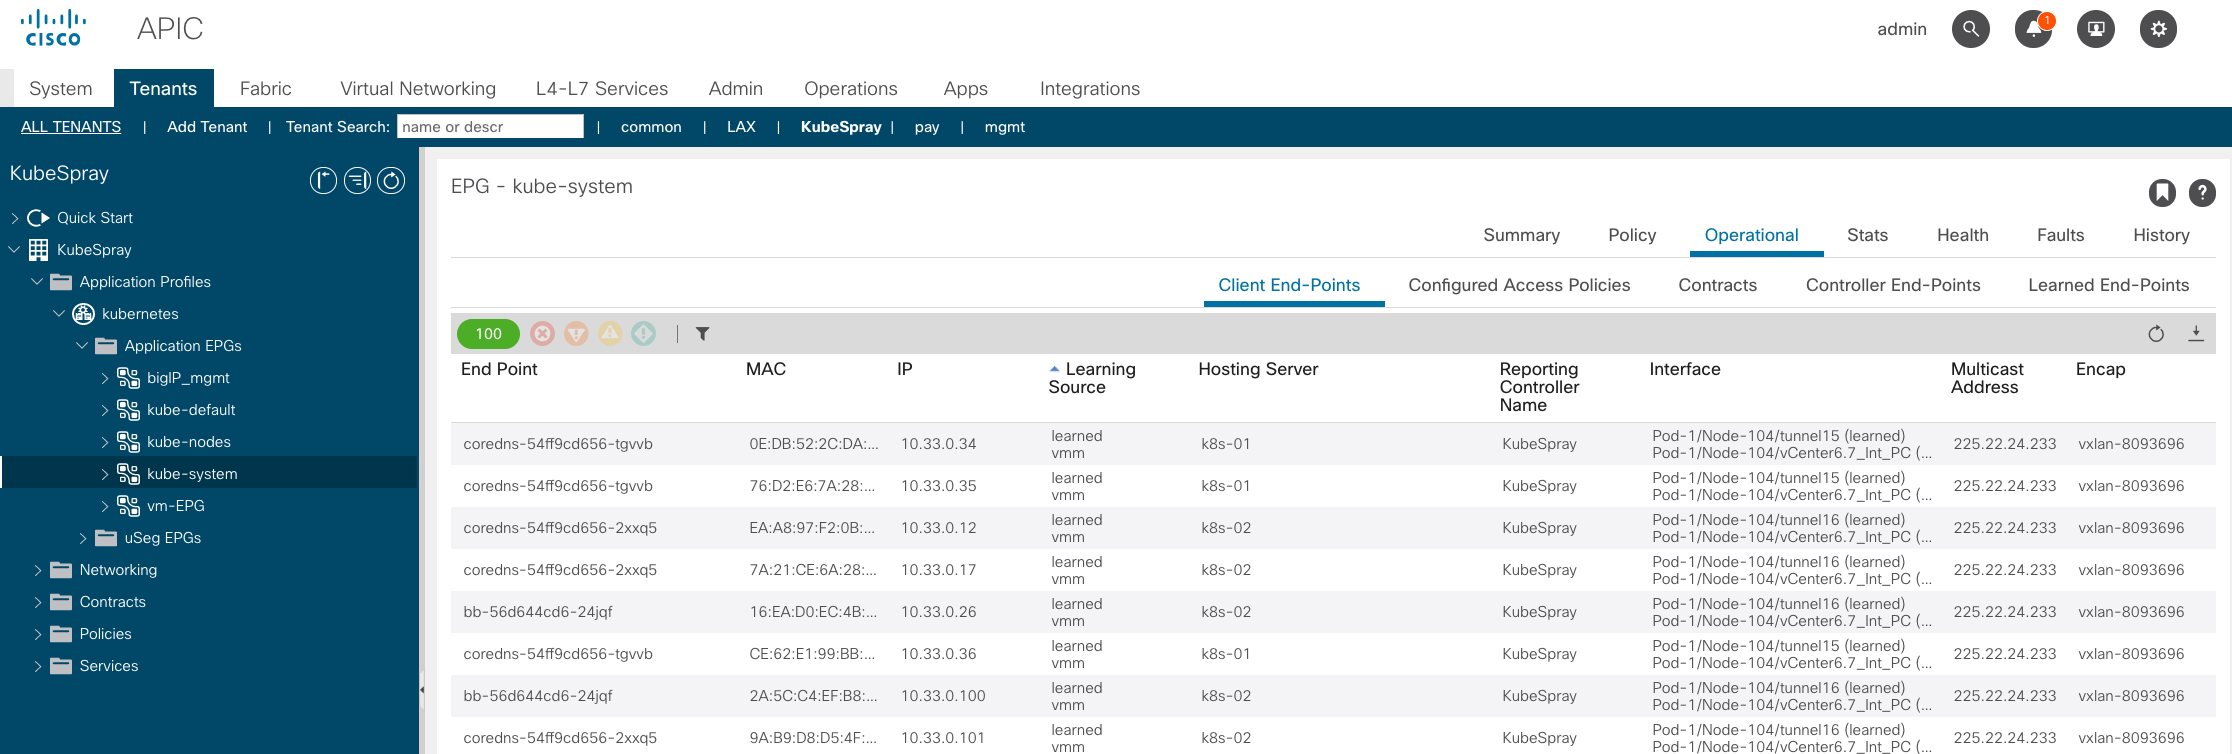Open the help question mark icon
2232x754 pixels.
(x=2202, y=192)
